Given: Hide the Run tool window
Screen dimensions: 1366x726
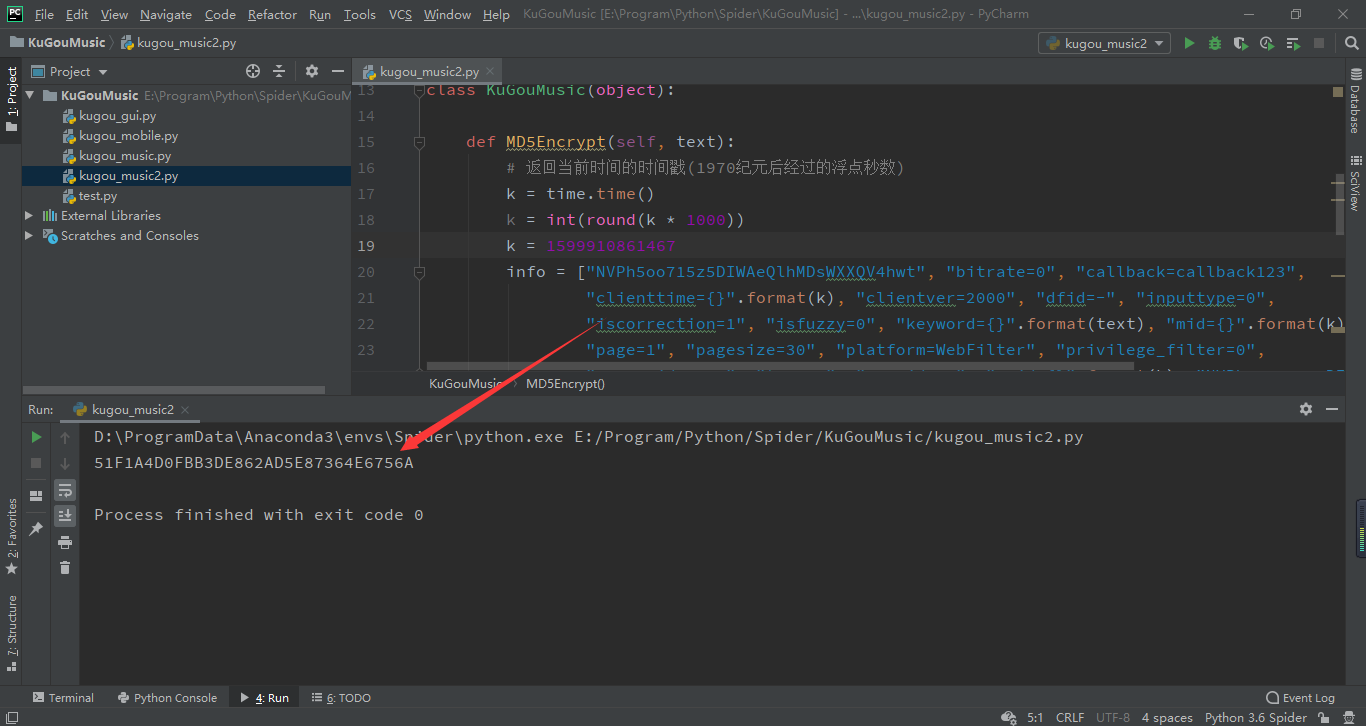Looking at the screenshot, I should 1332,409.
